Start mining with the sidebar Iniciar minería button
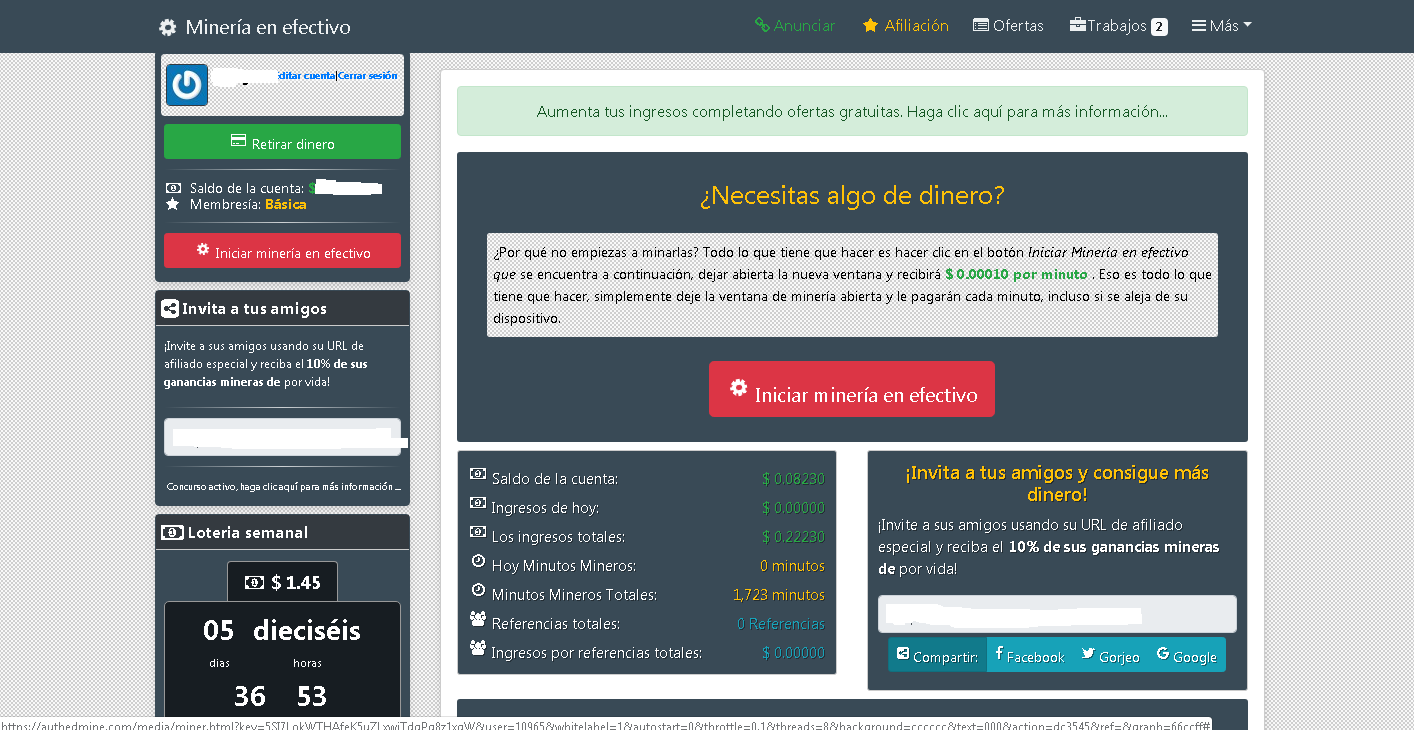This screenshot has height=730, width=1414. coord(282,251)
